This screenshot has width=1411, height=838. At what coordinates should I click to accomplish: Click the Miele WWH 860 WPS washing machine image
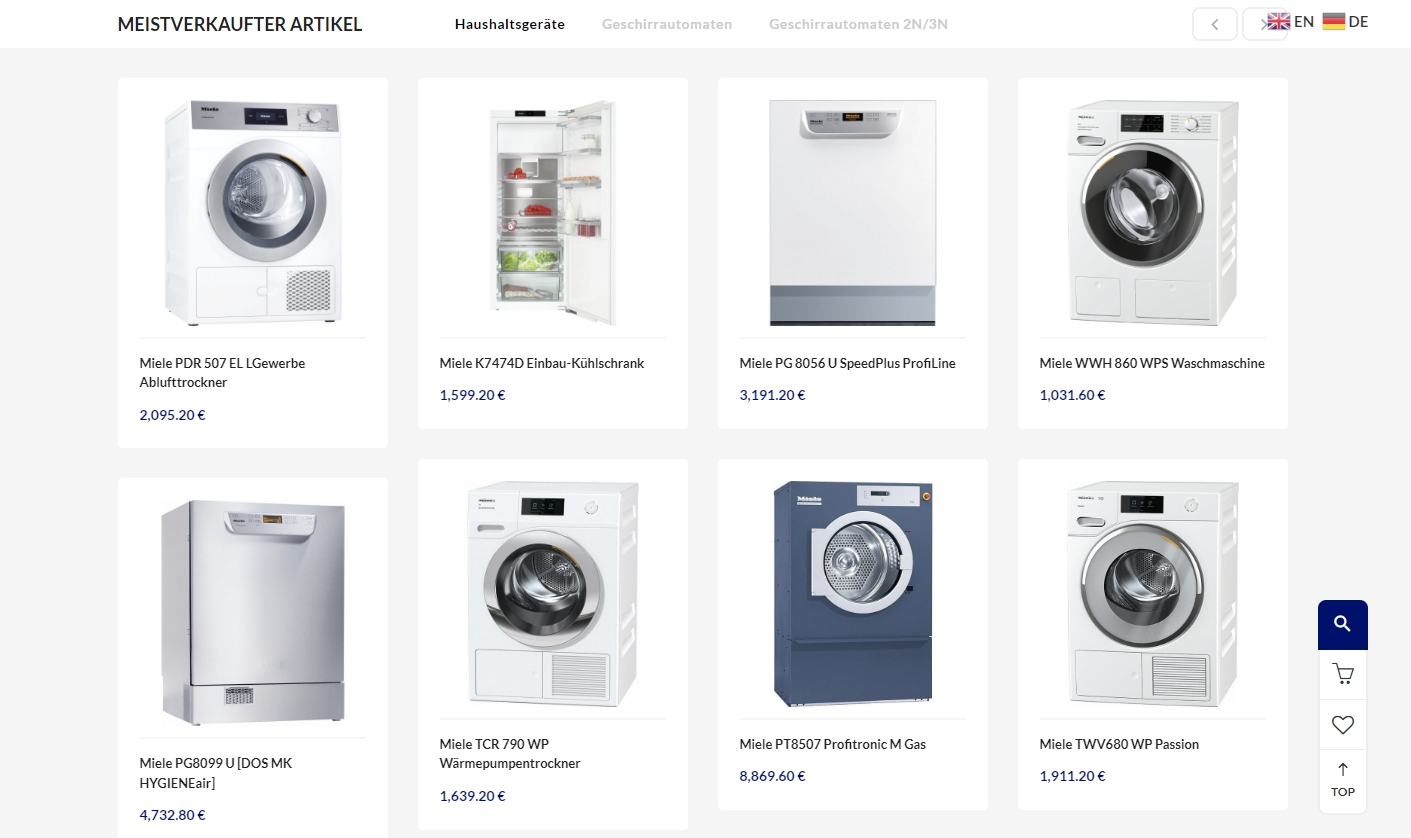point(1153,212)
